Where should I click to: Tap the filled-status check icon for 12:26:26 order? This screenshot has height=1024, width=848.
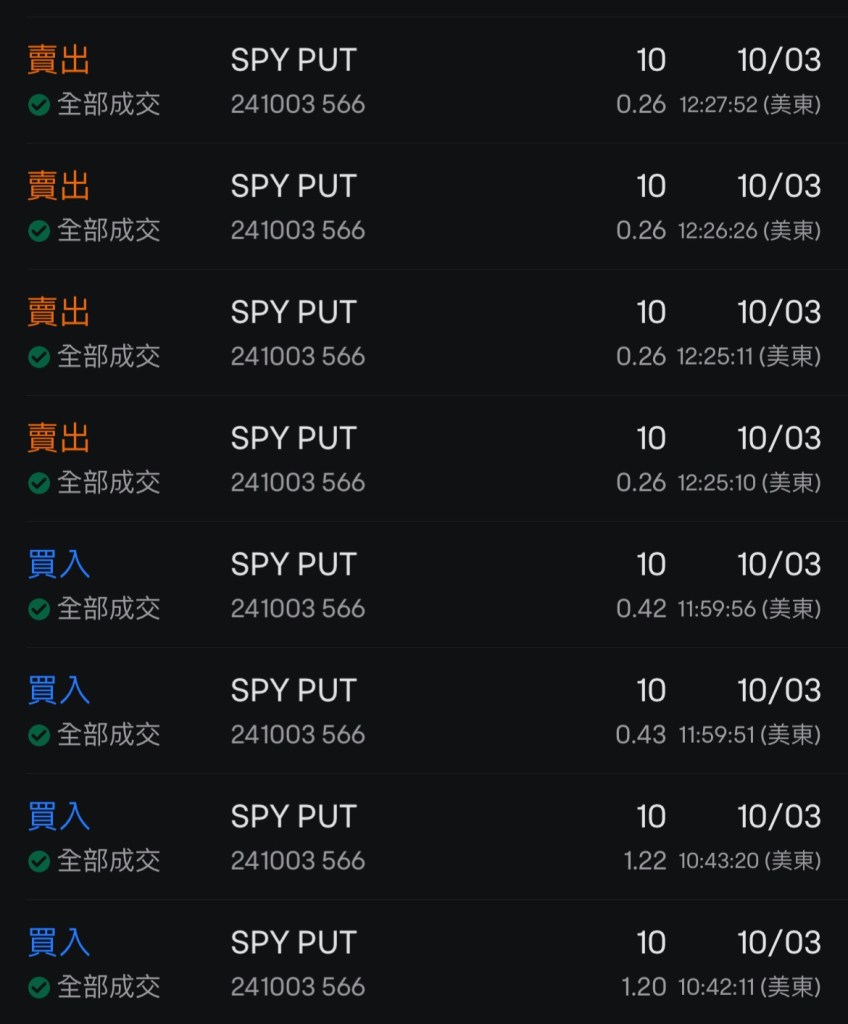(39, 231)
